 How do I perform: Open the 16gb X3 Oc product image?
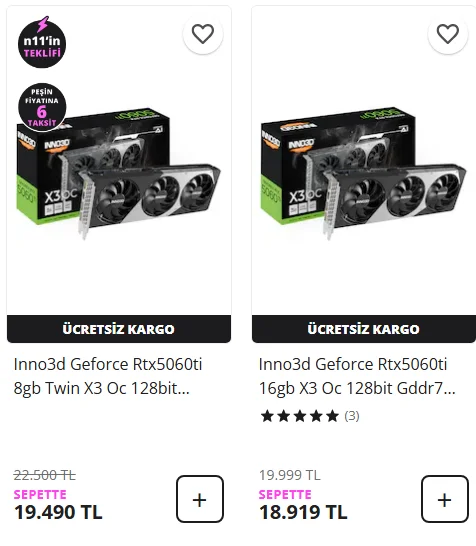(364, 173)
